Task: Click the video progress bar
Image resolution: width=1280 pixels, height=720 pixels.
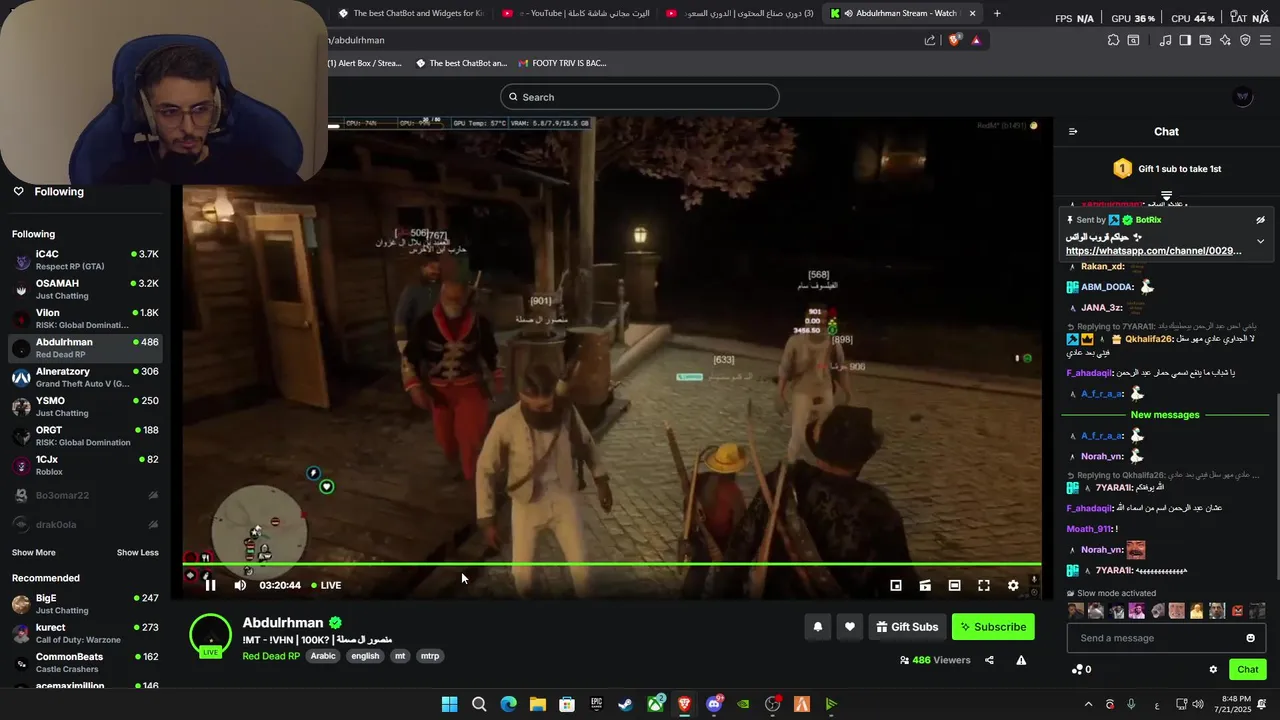Action: point(612,564)
